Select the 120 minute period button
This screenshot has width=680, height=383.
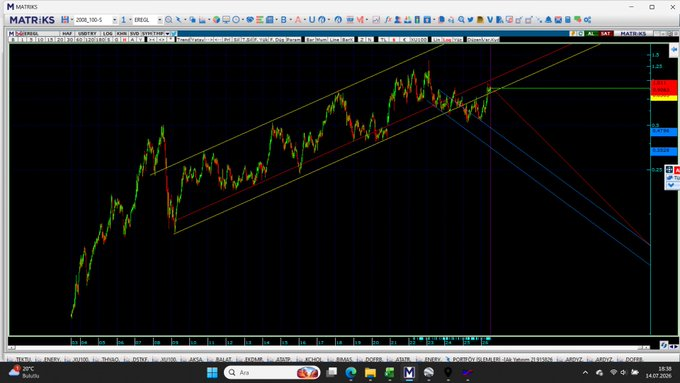click(90, 39)
